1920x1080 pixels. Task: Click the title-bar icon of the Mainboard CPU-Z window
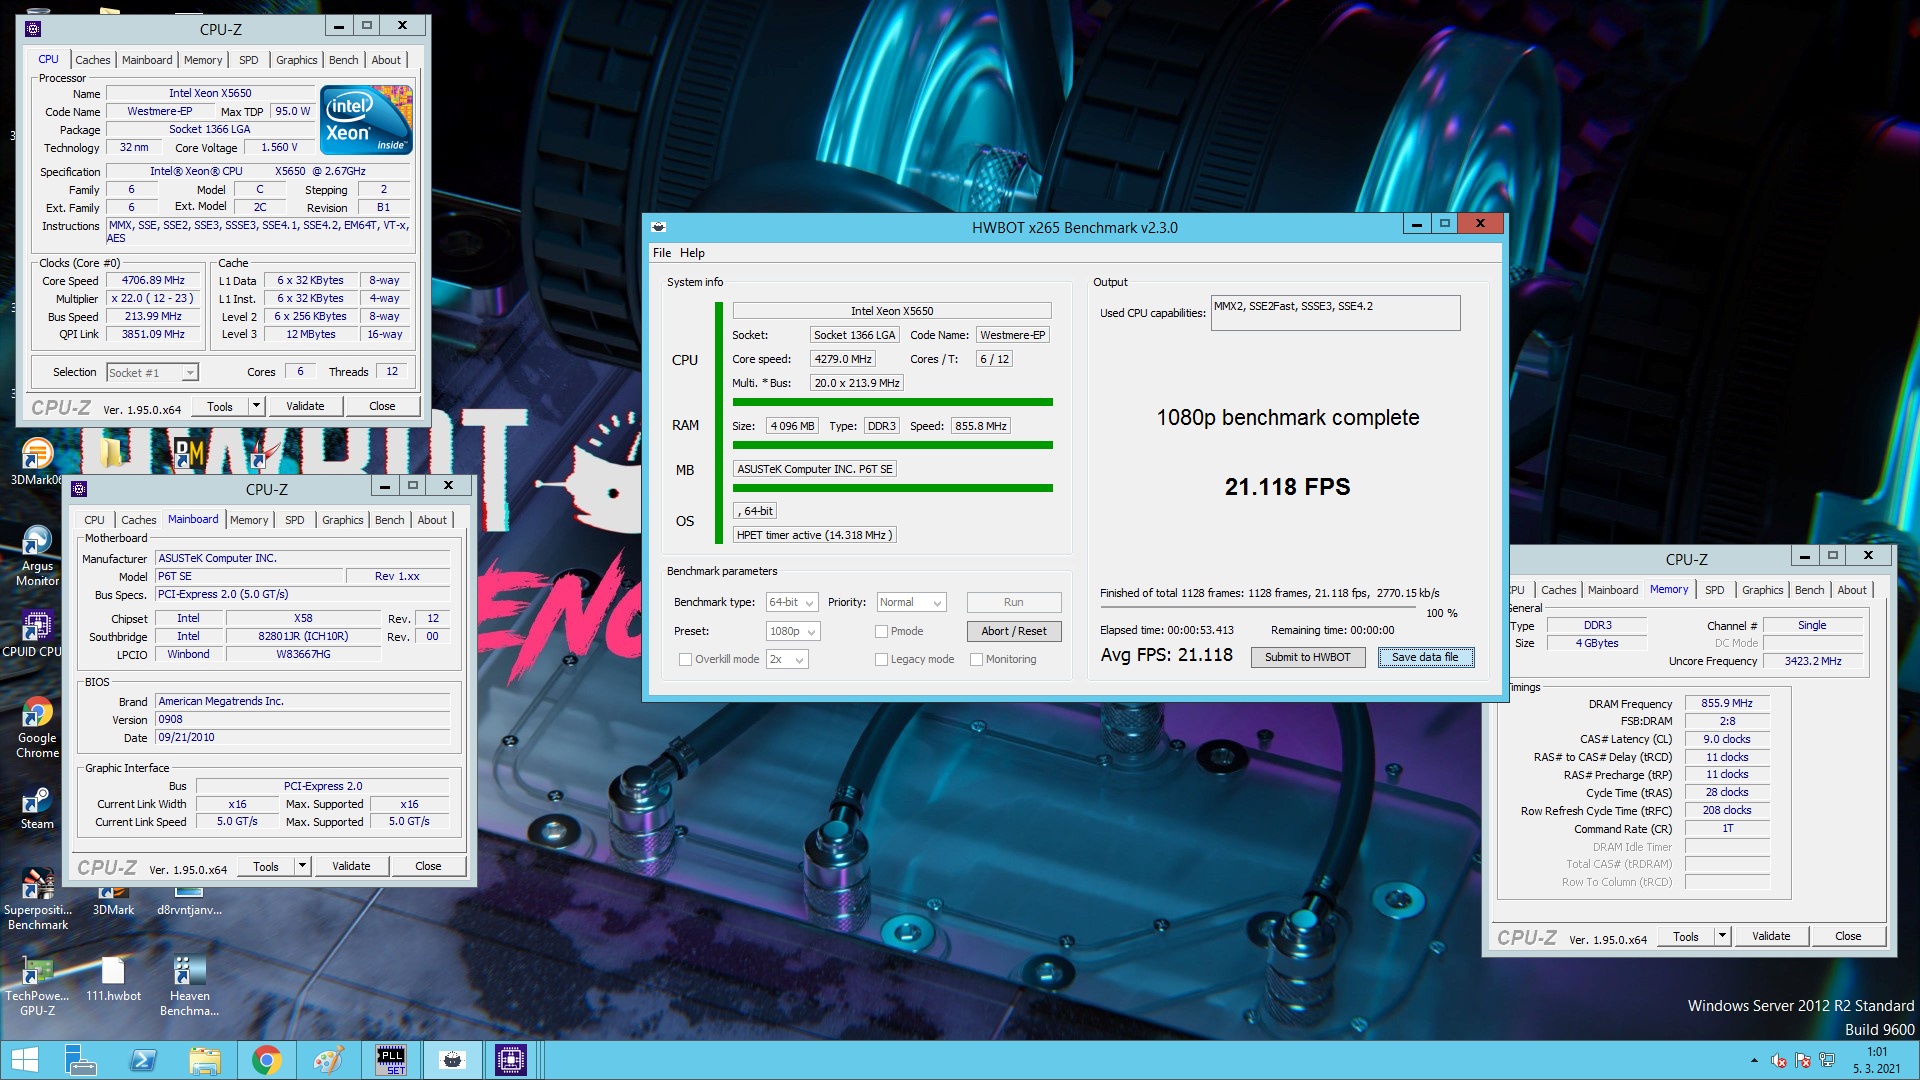click(x=79, y=488)
